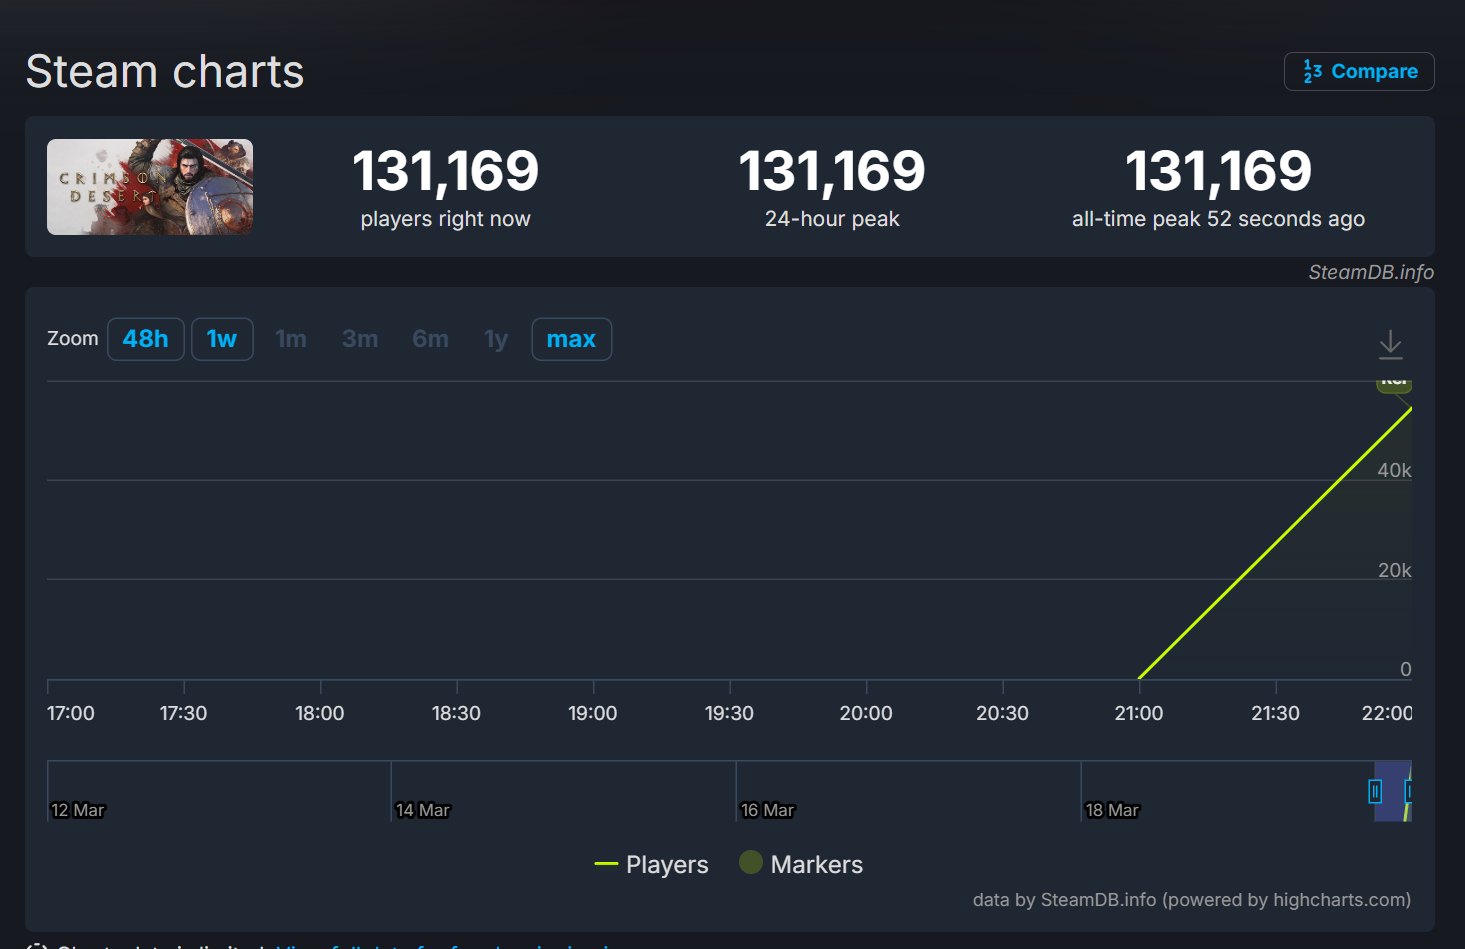Click the yellow-green Players legend line
The width and height of the screenshot is (1465, 949).
pyautogui.click(x=606, y=865)
